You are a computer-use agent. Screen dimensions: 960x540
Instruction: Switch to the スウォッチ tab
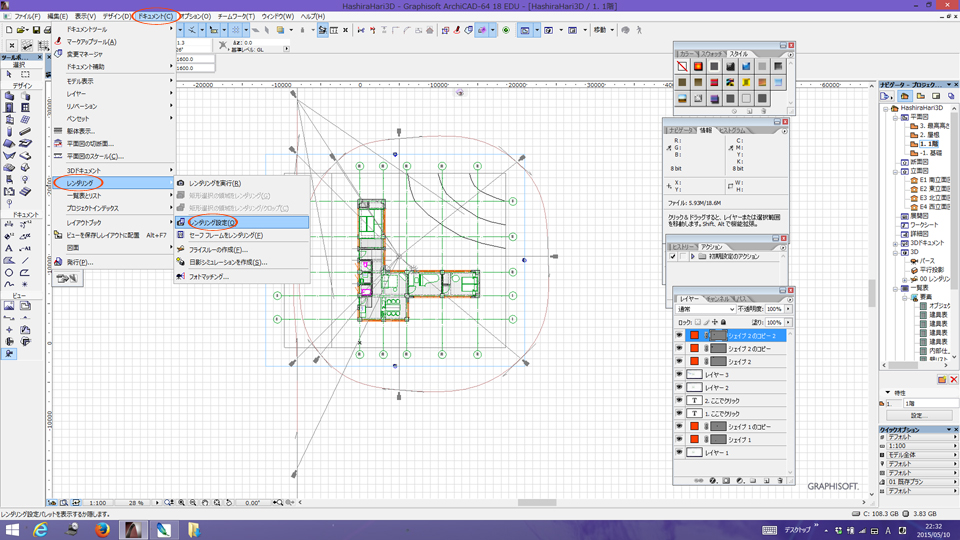[x=711, y=54]
